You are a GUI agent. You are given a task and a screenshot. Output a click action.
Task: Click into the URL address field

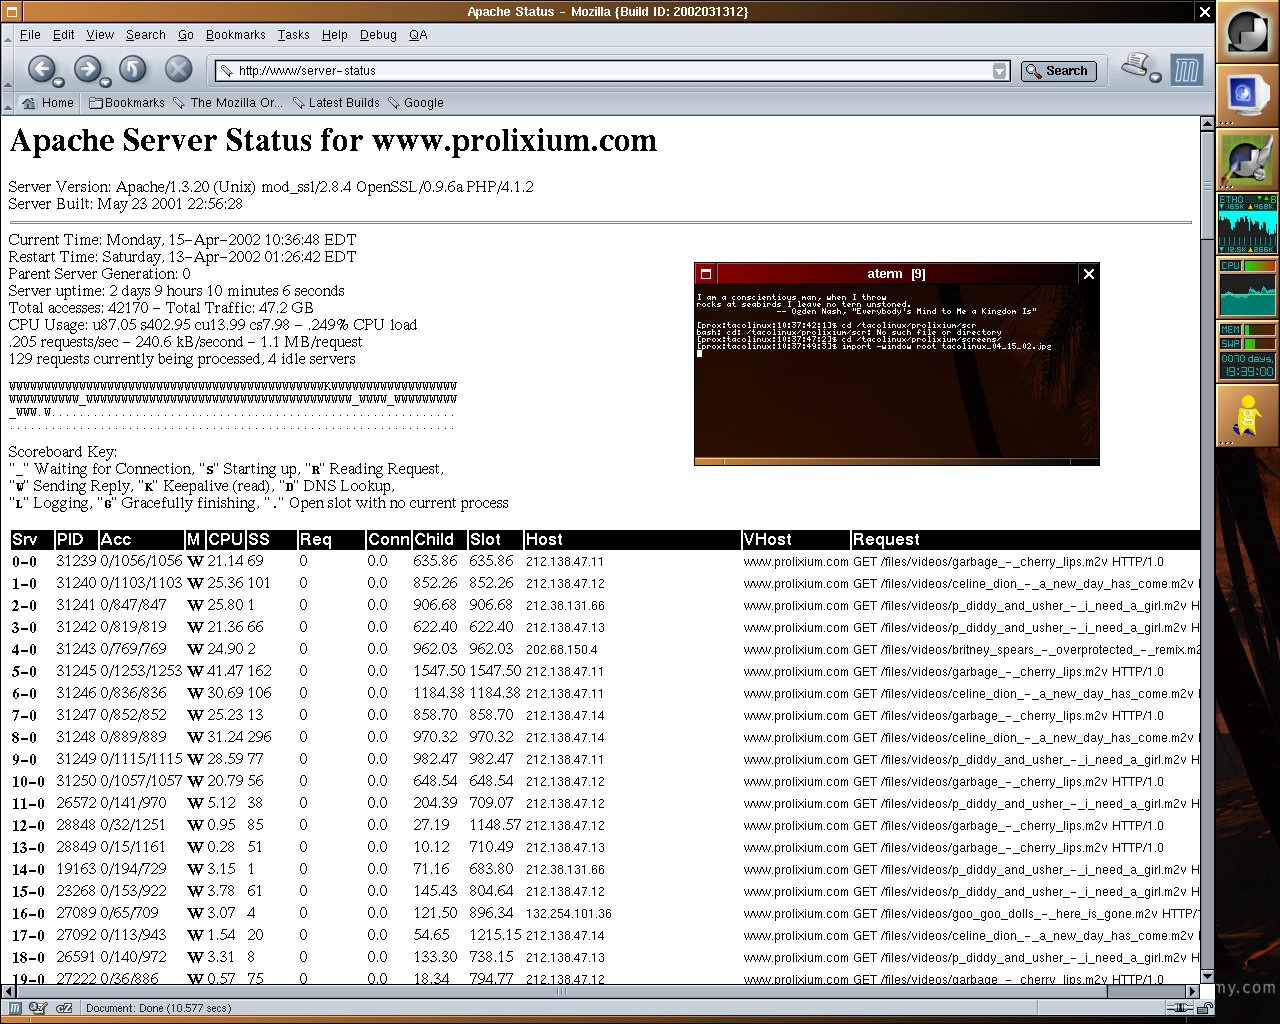click(x=612, y=71)
